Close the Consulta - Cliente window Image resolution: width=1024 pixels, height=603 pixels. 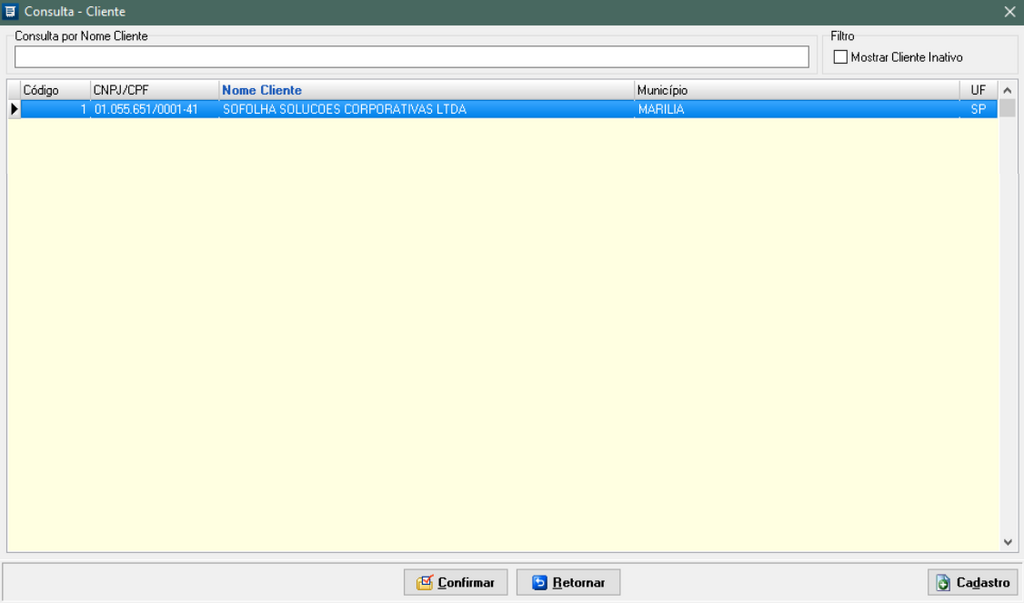point(1009,11)
